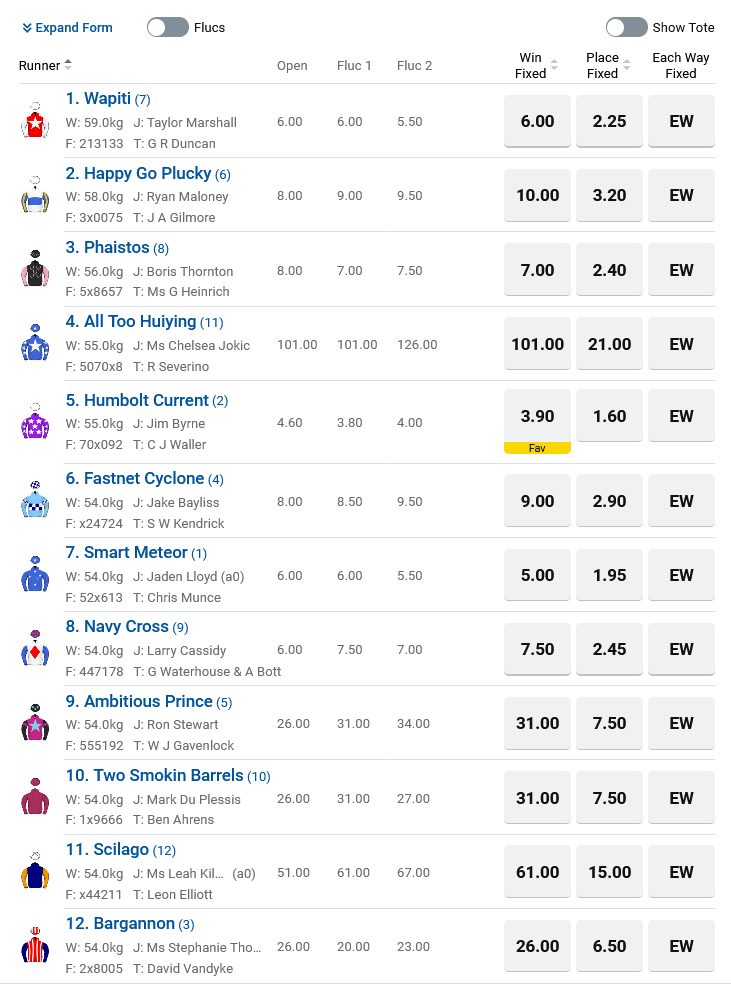Image resolution: width=731 pixels, height=984 pixels.
Task: Click All Too Huiying's blue star silks icon
Action: point(35,343)
